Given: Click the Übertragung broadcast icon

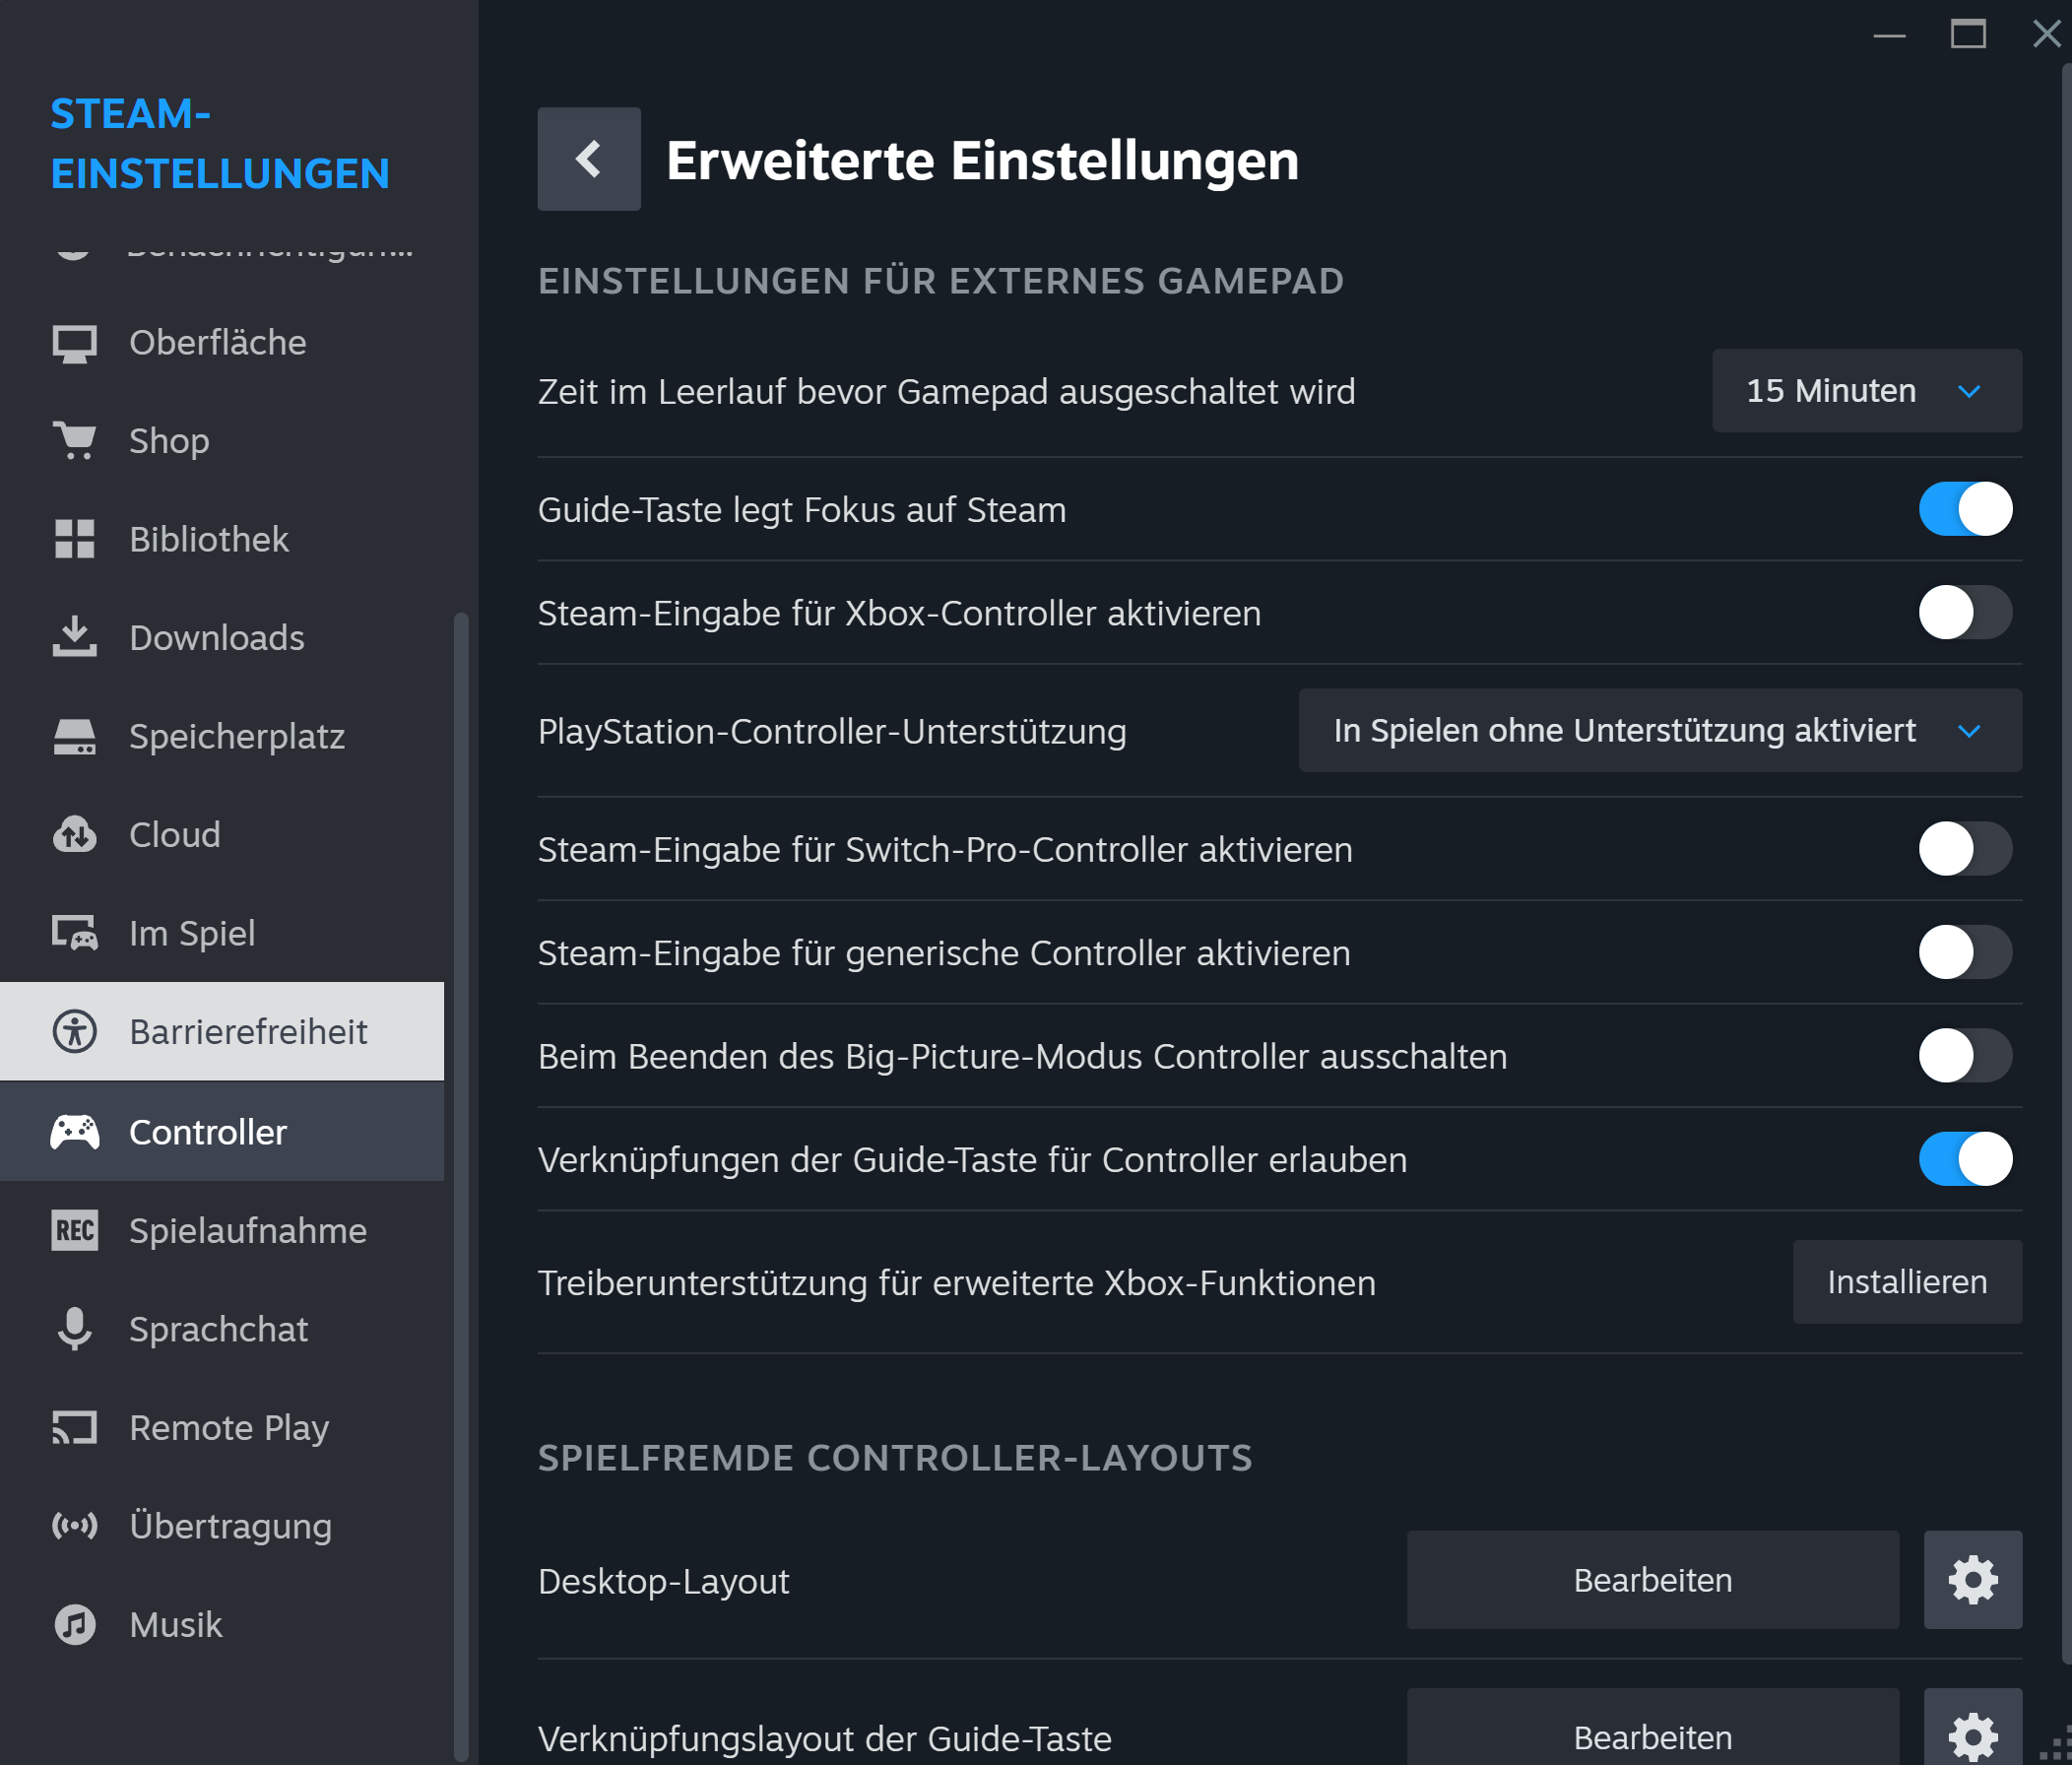Looking at the screenshot, I should point(75,1525).
